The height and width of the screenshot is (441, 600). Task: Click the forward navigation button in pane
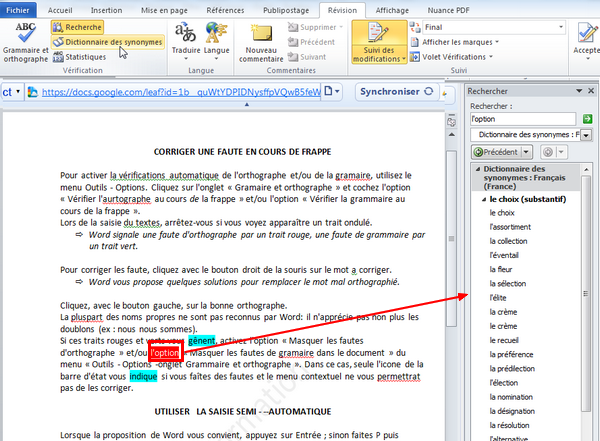(x=548, y=152)
